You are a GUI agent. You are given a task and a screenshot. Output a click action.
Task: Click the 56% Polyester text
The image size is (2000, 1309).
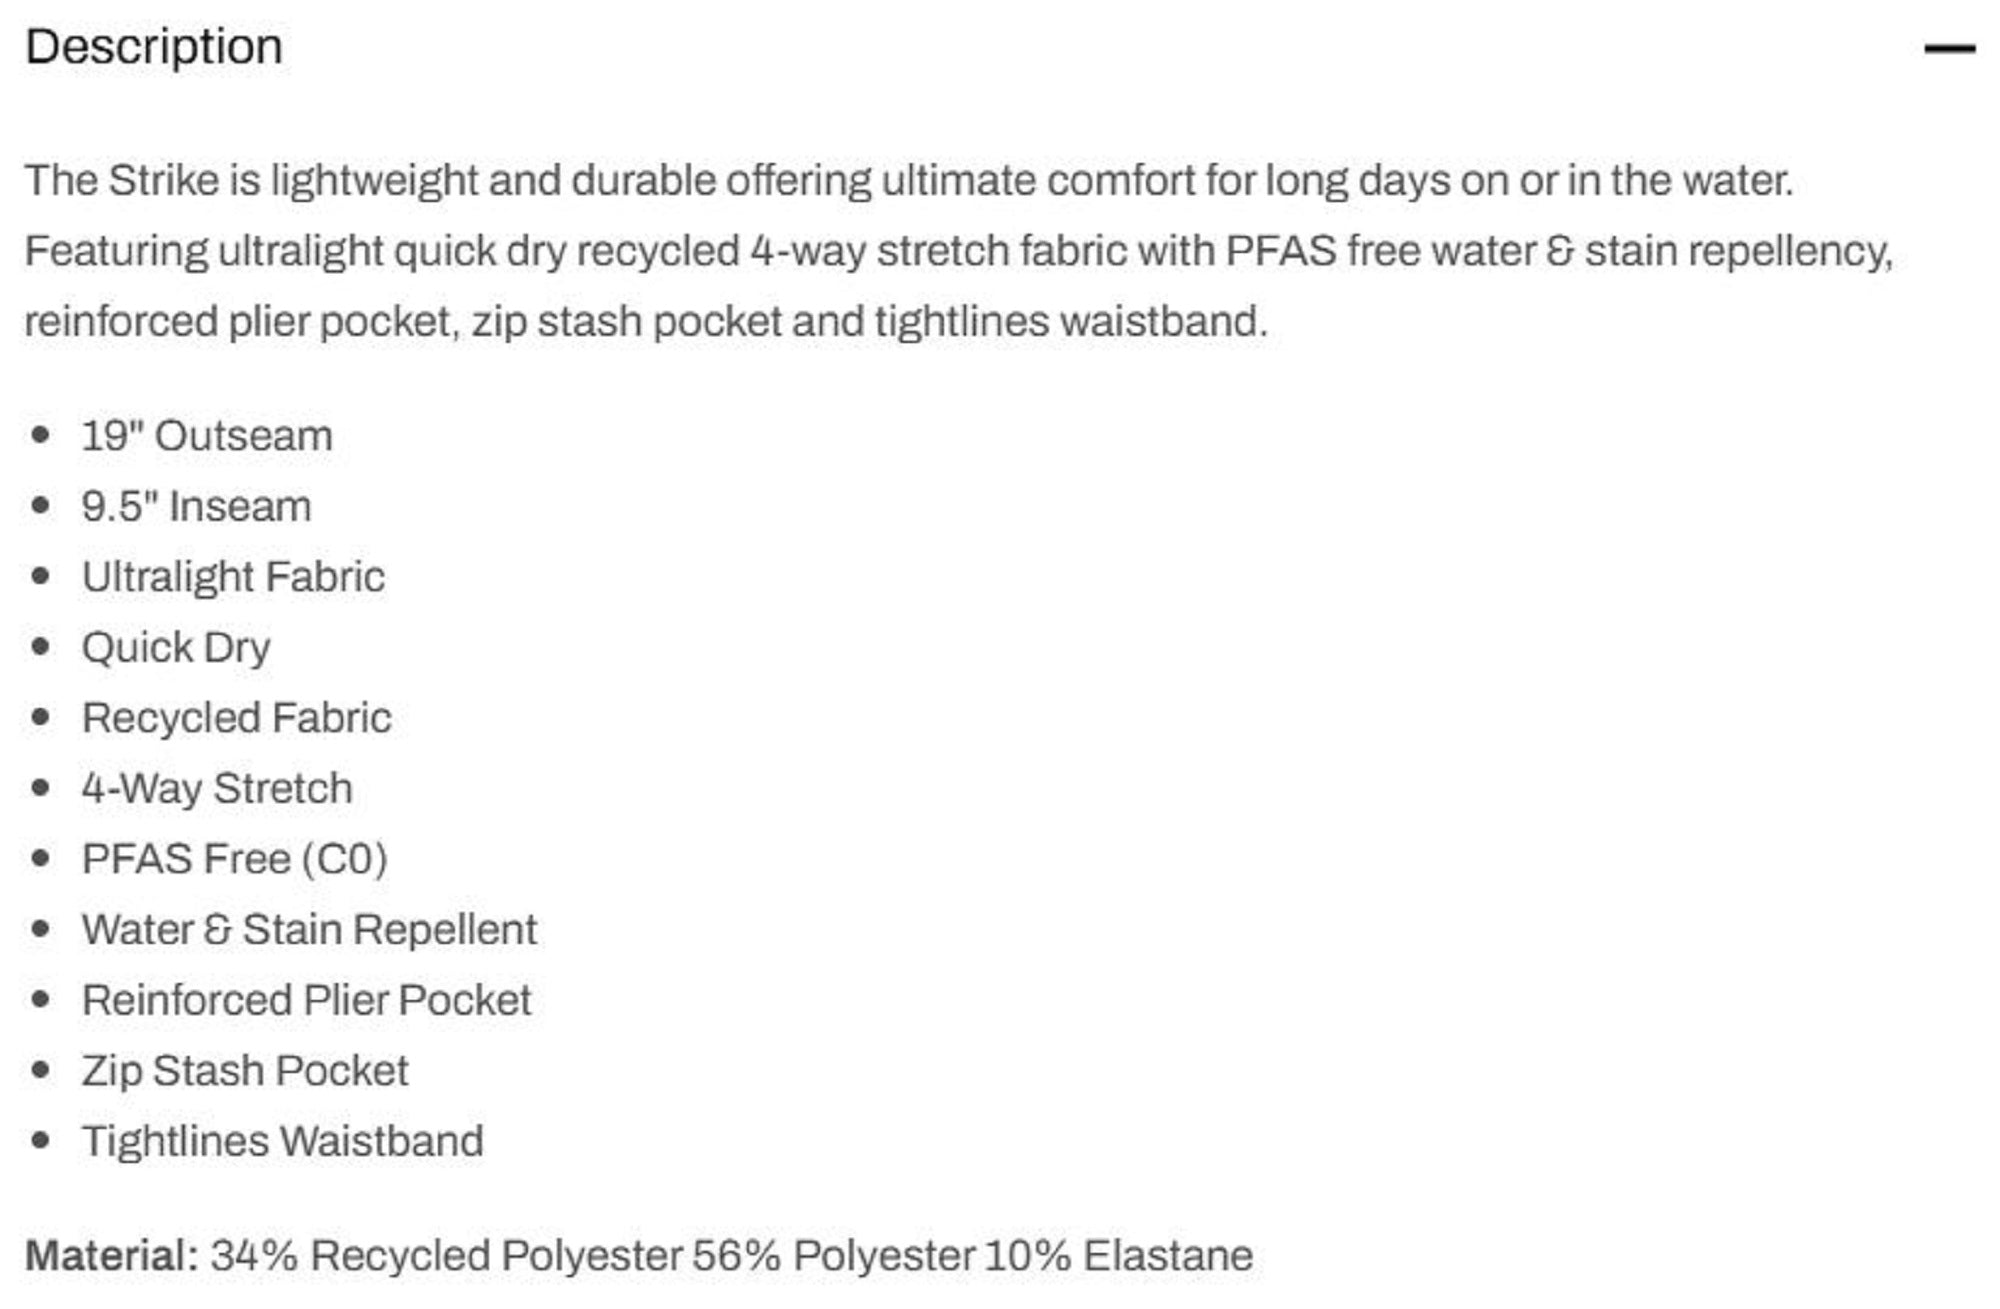834,1256
